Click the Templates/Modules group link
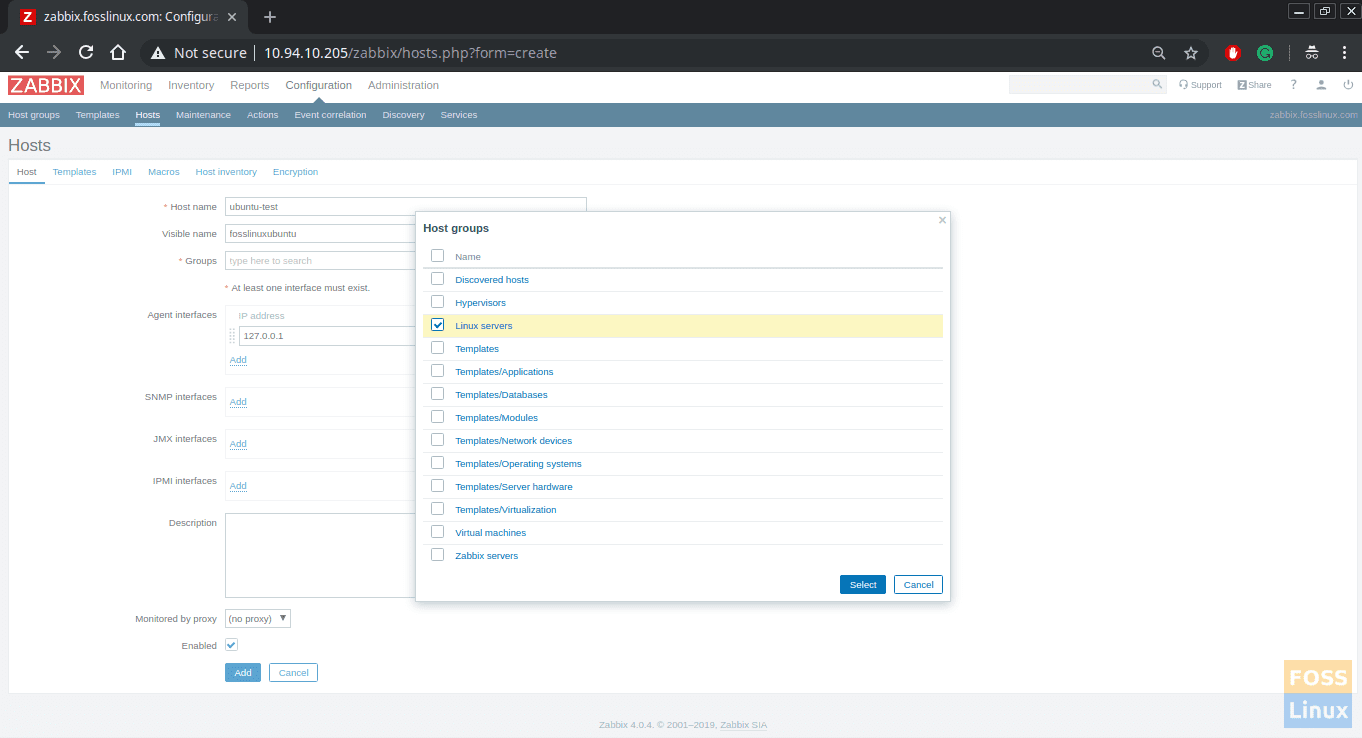The height and width of the screenshot is (738, 1362). click(x=496, y=418)
